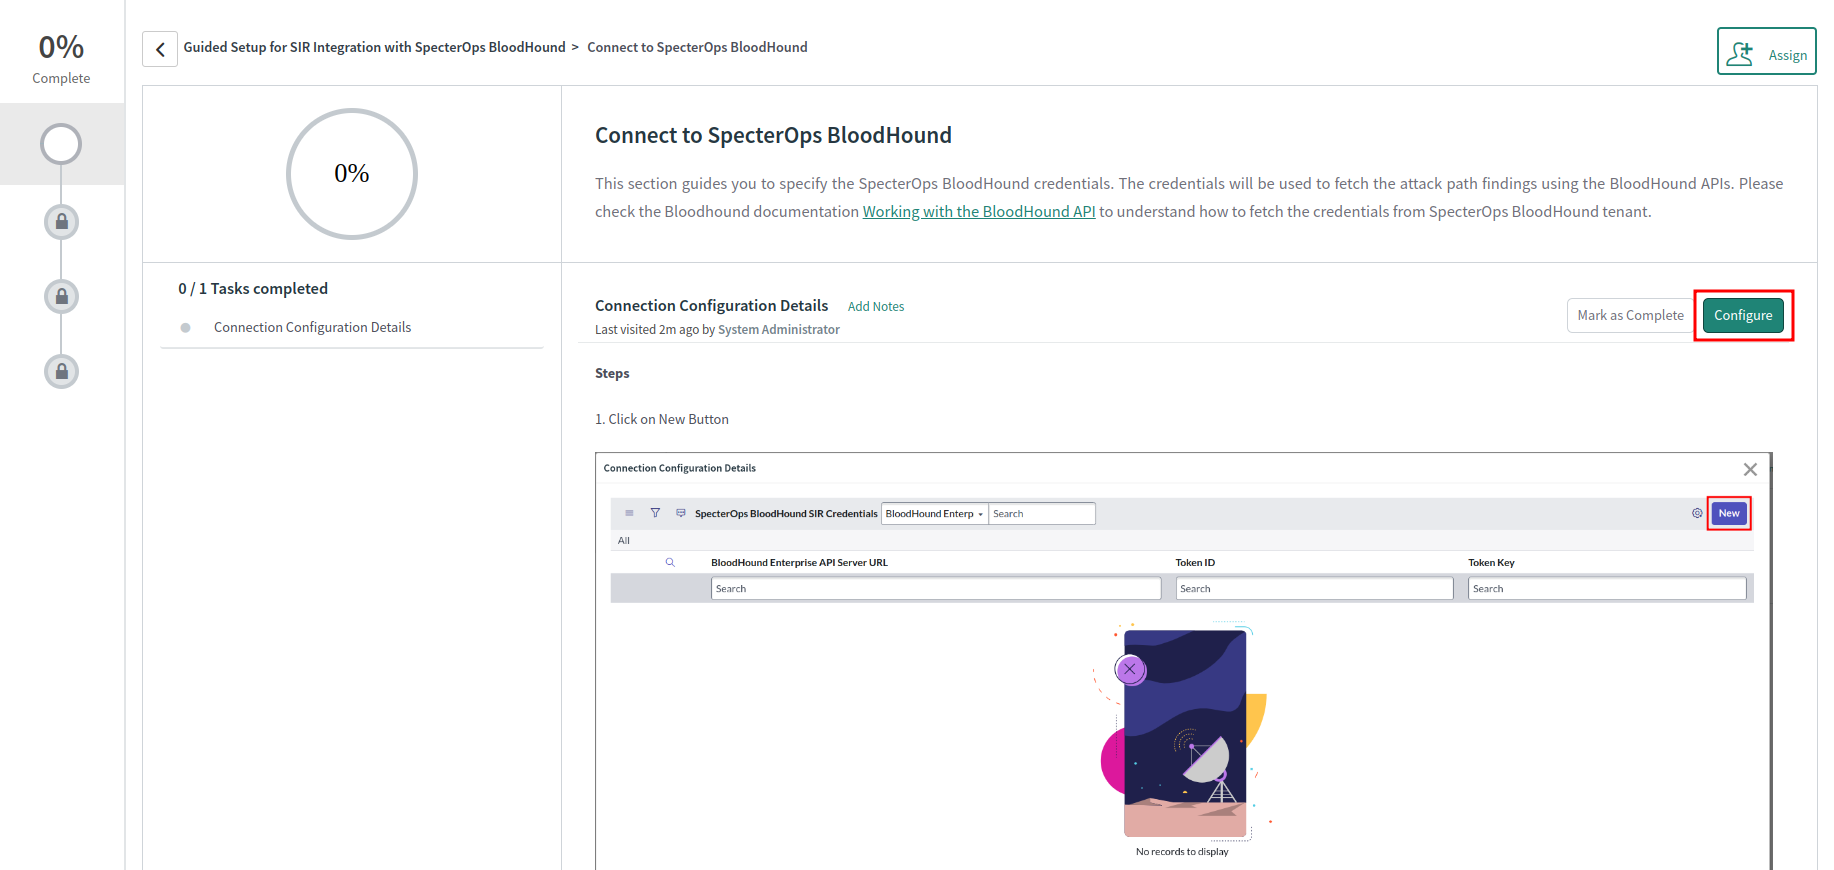1834x870 pixels.
Task: Click the No records to display caption
Action: 1182,852
